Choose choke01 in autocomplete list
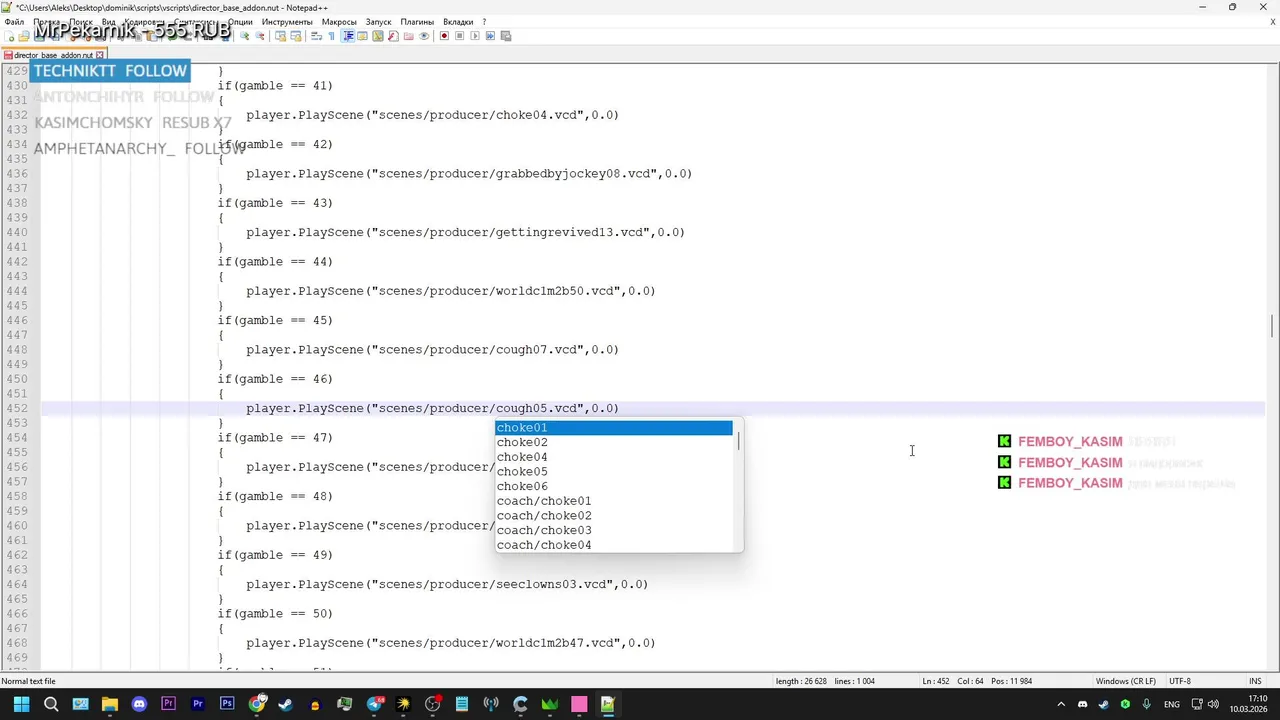 pyautogui.click(x=614, y=428)
